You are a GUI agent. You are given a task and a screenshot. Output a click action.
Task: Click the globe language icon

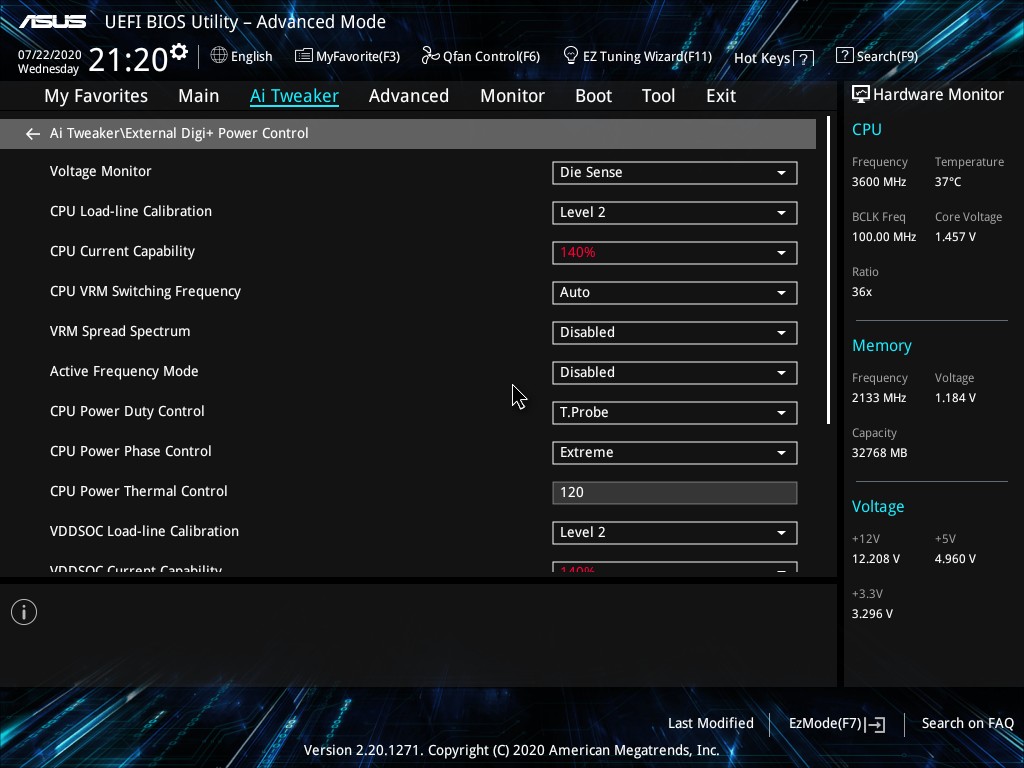(219, 56)
